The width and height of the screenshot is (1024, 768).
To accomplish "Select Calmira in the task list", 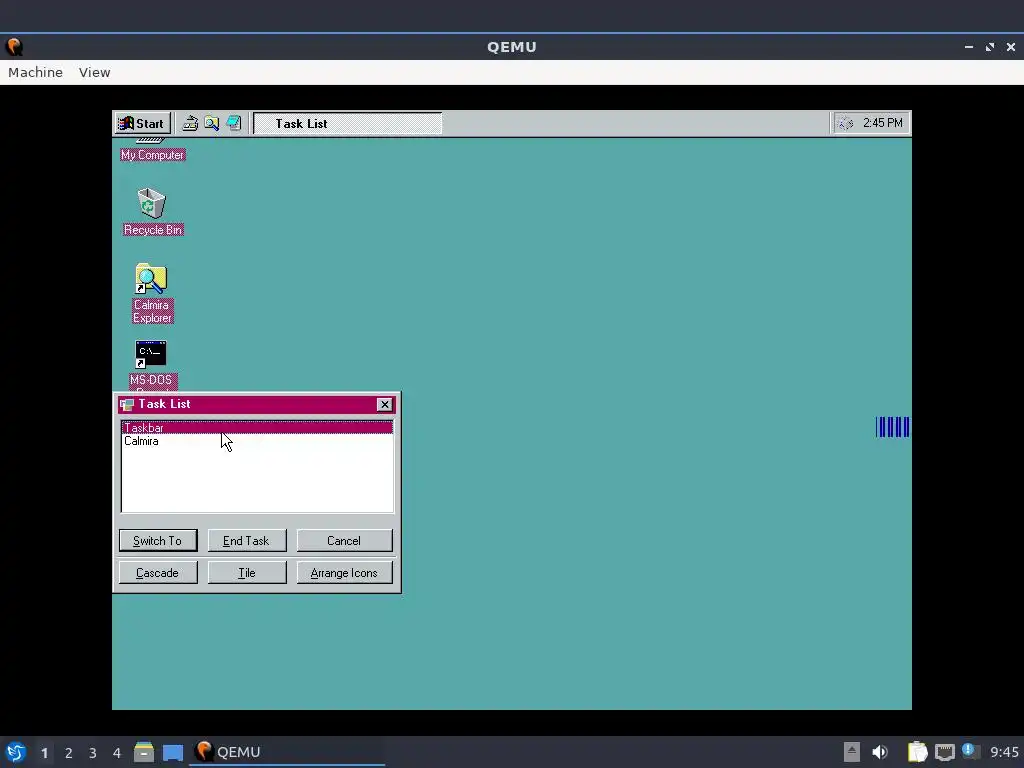I will [257, 441].
